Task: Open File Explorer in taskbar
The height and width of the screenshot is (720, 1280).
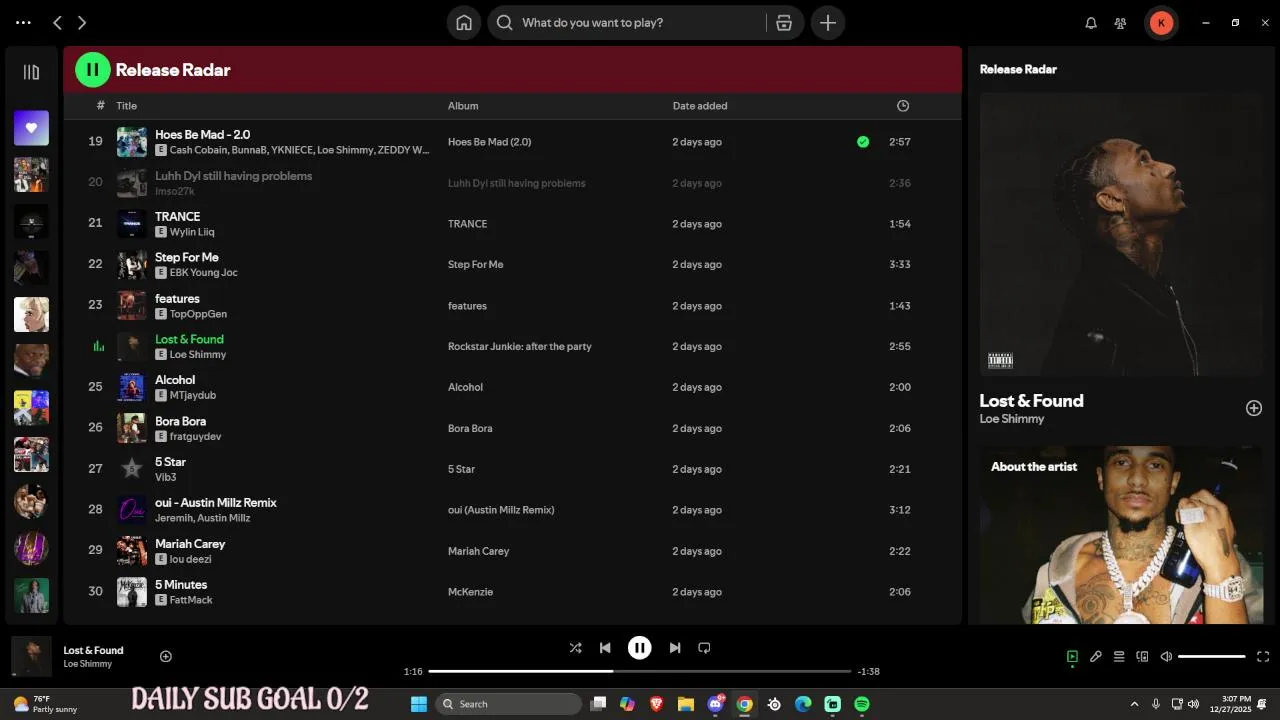Action: tap(686, 704)
